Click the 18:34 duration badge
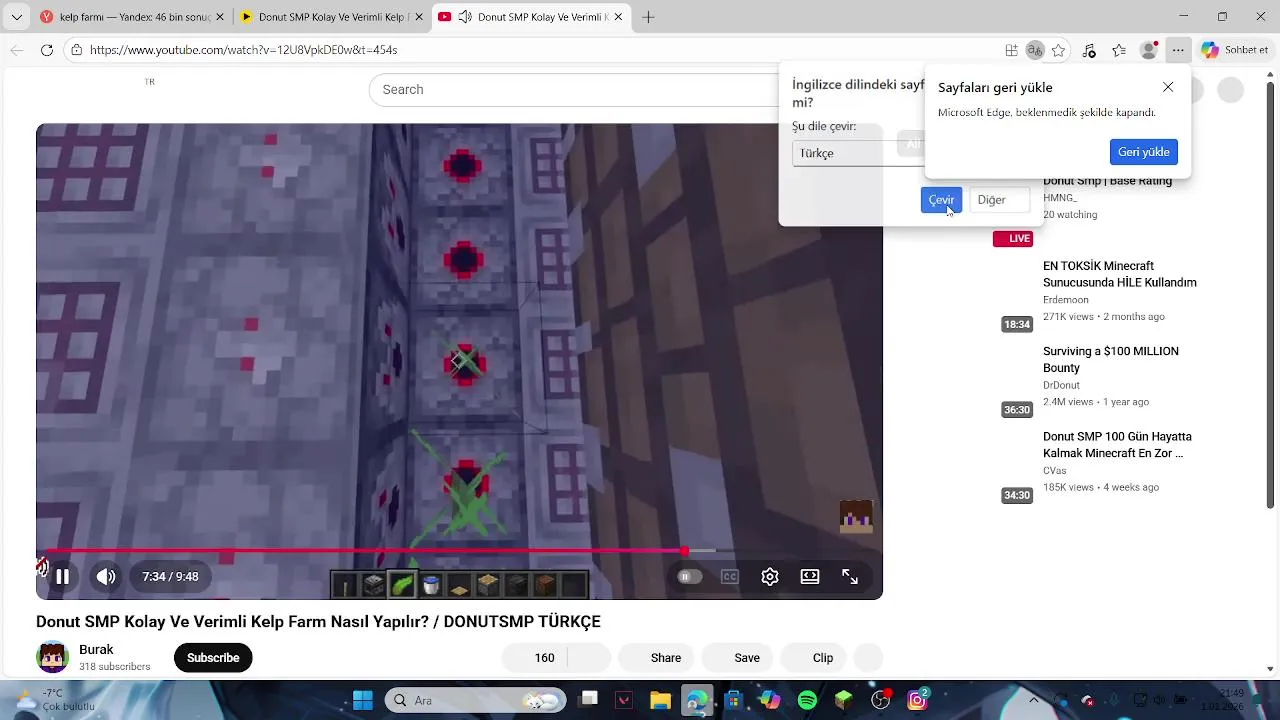This screenshot has width=1280, height=720. coord(1017,324)
